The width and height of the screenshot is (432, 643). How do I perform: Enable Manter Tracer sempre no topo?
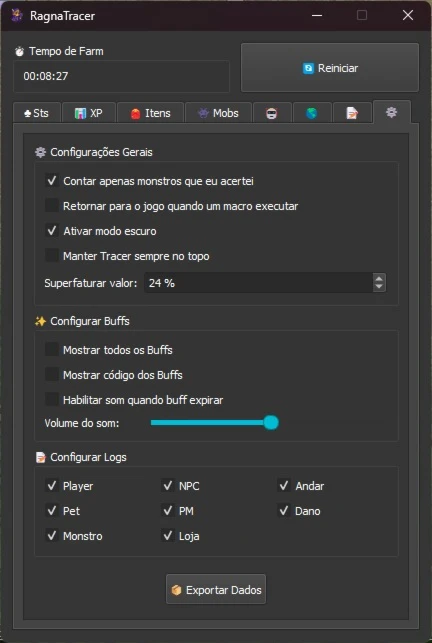52,256
